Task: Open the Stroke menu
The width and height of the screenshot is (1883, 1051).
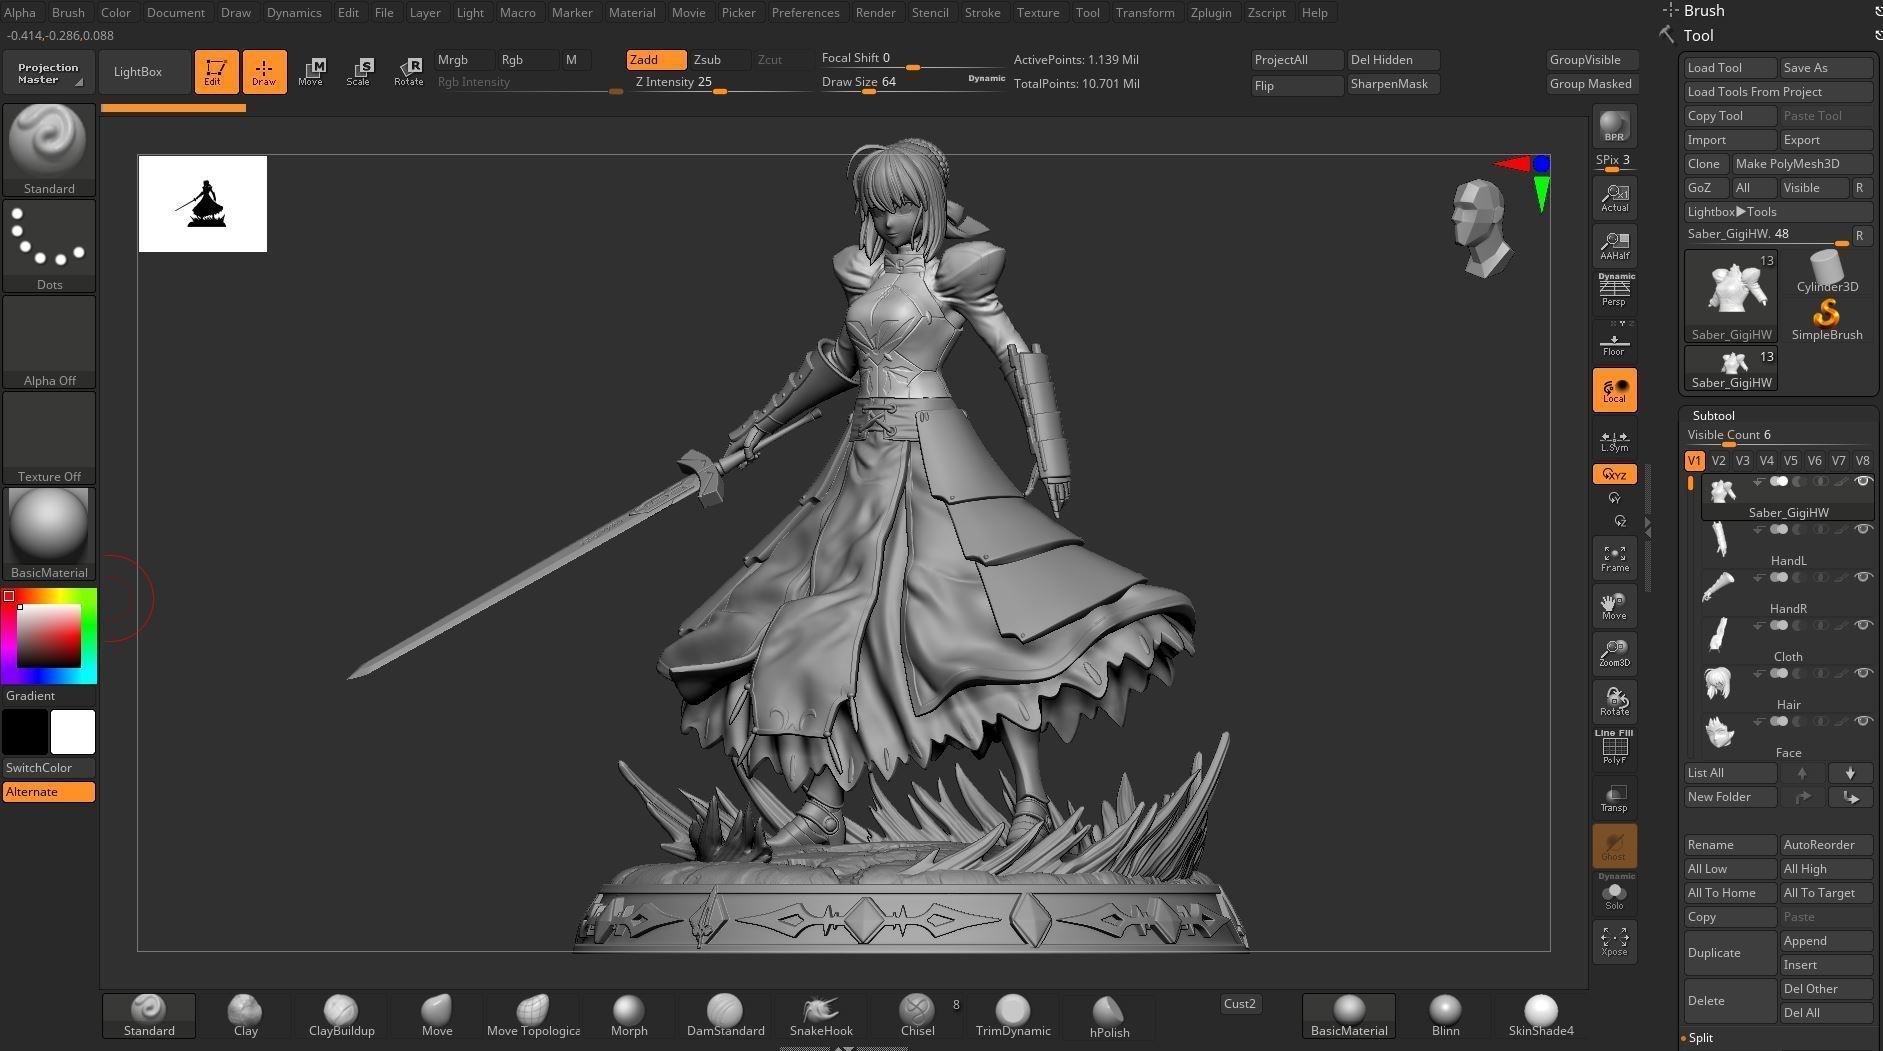Action: 982,12
